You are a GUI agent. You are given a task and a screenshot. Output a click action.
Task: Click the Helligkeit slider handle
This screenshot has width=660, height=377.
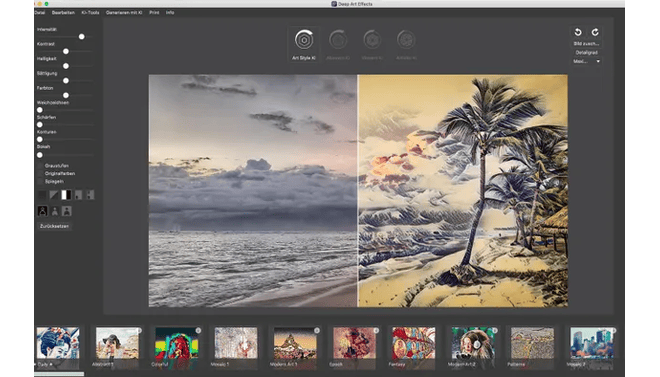(66, 66)
